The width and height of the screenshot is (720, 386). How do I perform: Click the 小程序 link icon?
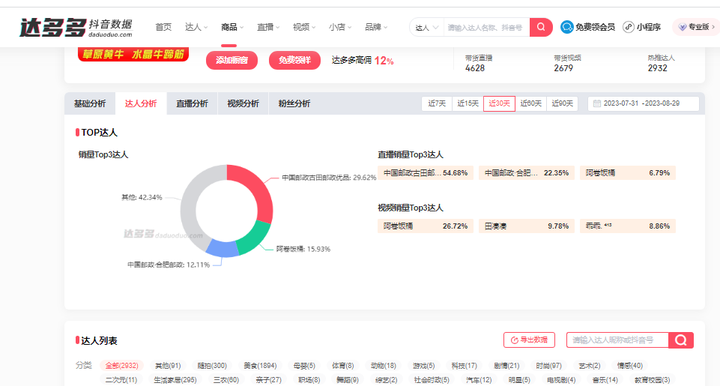tap(628, 27)
